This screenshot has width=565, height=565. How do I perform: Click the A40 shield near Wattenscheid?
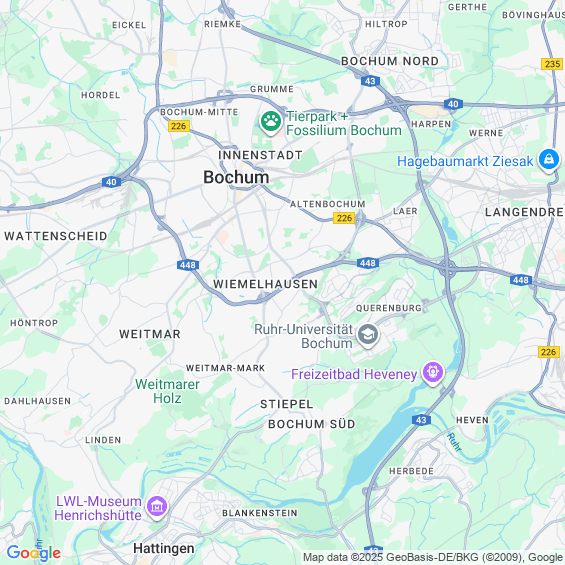(x=111, y=182)
